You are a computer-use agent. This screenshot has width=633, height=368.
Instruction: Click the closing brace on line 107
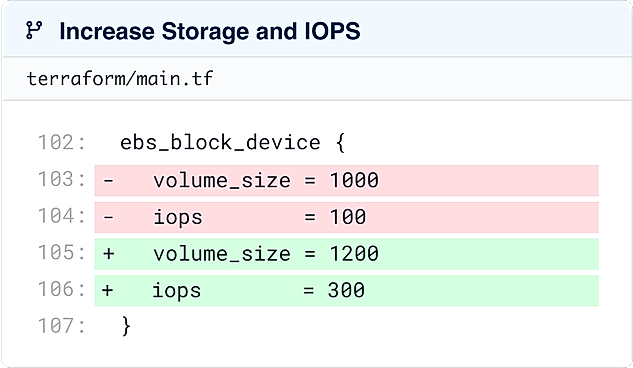[x=126, y=326]
